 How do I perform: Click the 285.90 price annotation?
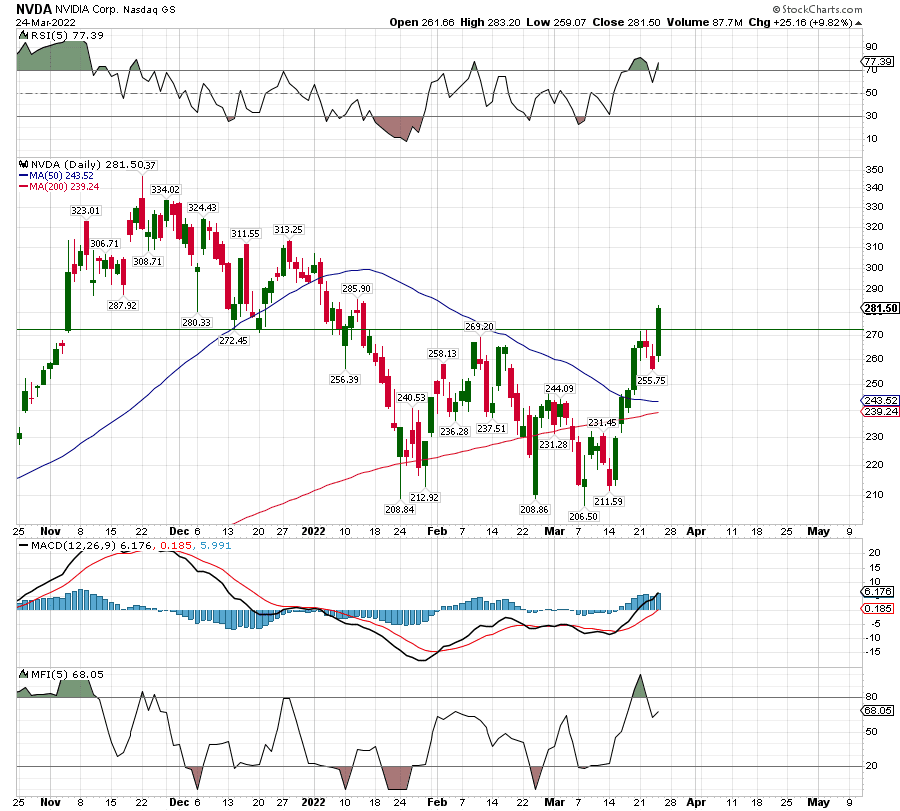tap(356, 289)
